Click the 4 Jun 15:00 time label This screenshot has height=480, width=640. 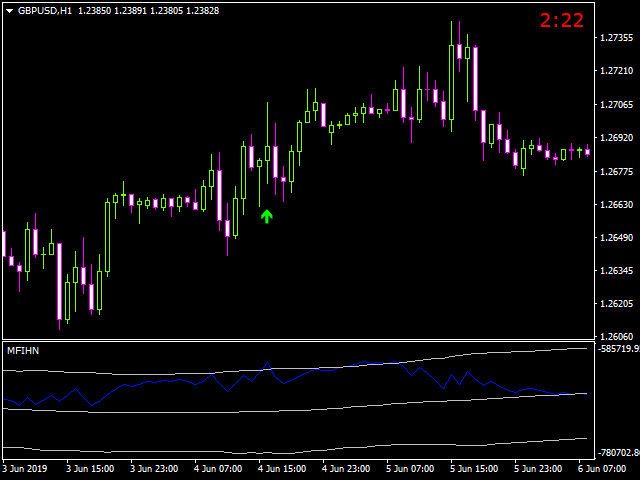point(282,469)
